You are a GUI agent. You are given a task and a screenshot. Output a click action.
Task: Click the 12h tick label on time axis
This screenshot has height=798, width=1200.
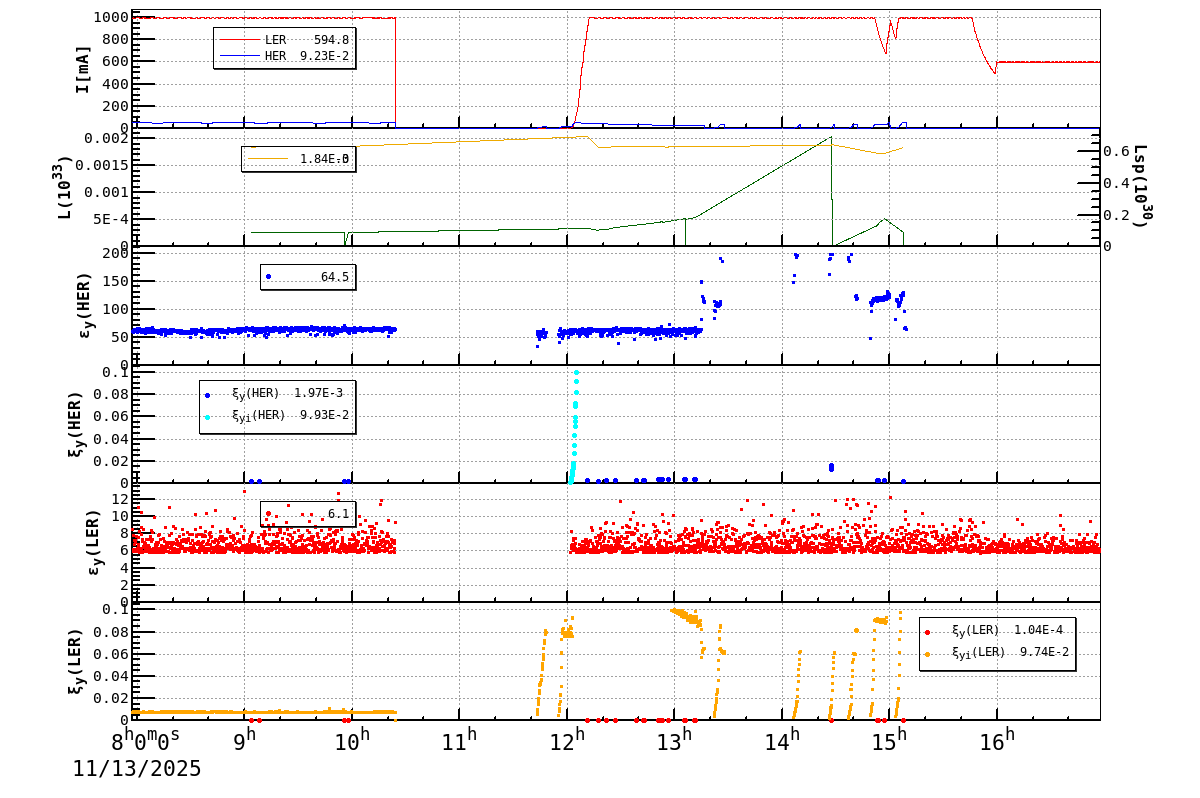point(568,737)
